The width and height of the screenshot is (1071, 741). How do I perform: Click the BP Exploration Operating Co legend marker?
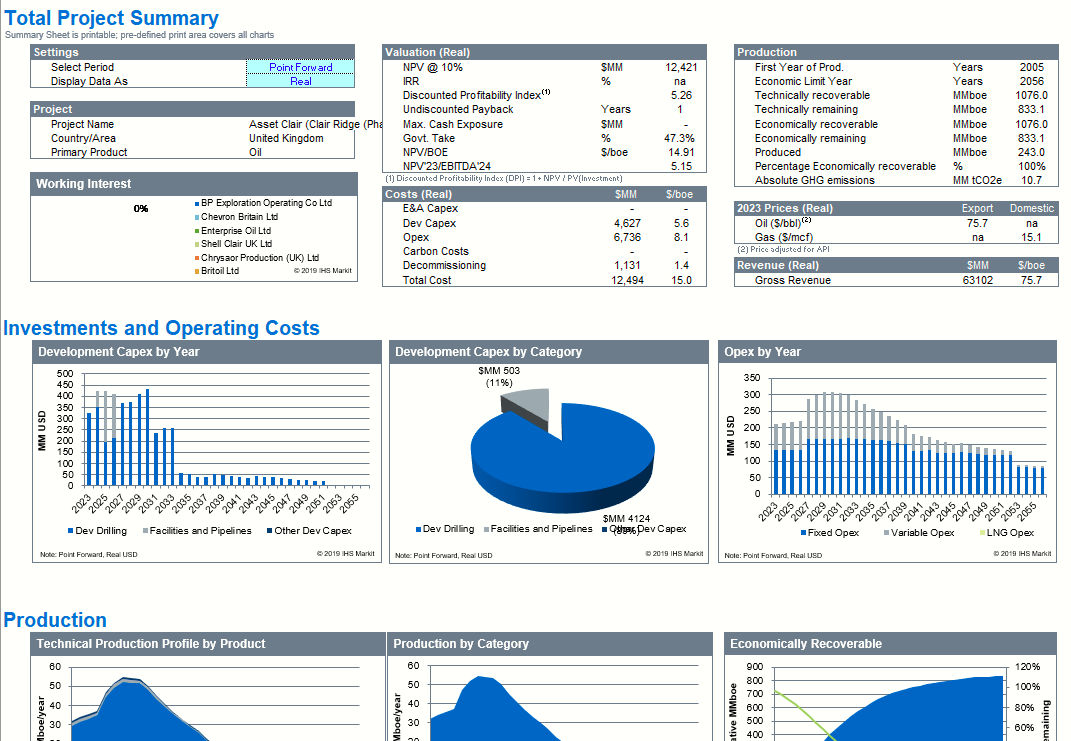[x=197, y=203]
